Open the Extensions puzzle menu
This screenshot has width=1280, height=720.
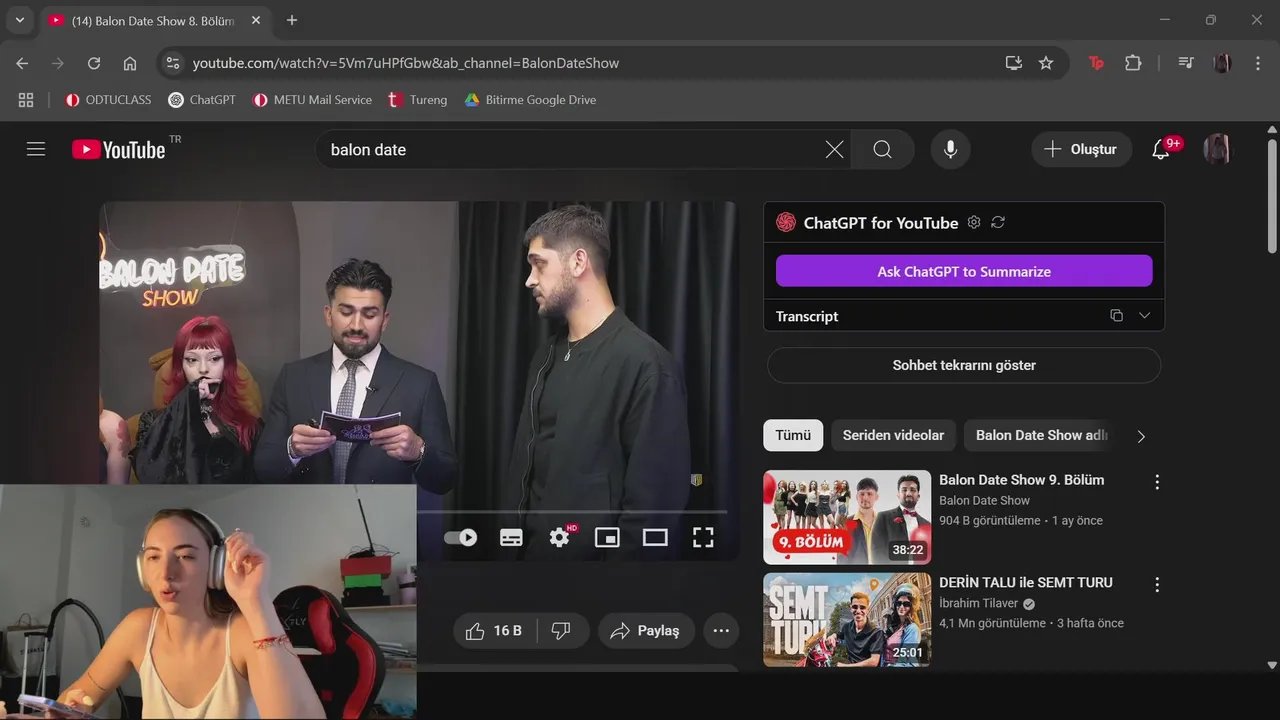(1133, 63)
